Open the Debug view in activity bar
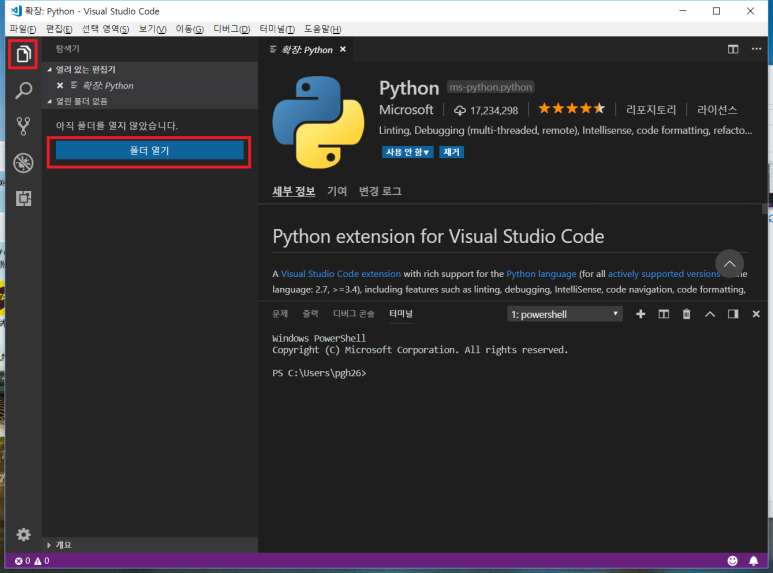 point(23,163)
